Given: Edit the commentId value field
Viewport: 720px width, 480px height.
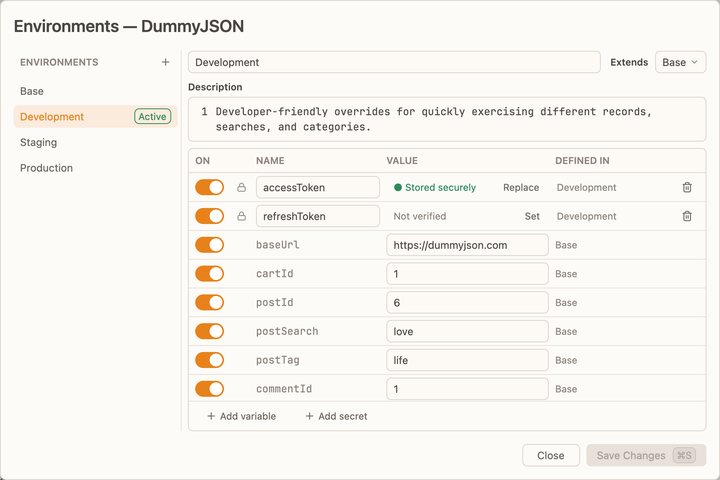Looking at the screenshot, I should tap(467, 389).
